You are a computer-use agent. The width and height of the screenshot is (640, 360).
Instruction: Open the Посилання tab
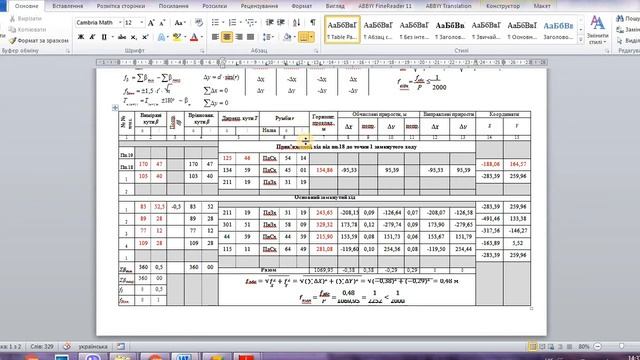(x=173, y=6)
